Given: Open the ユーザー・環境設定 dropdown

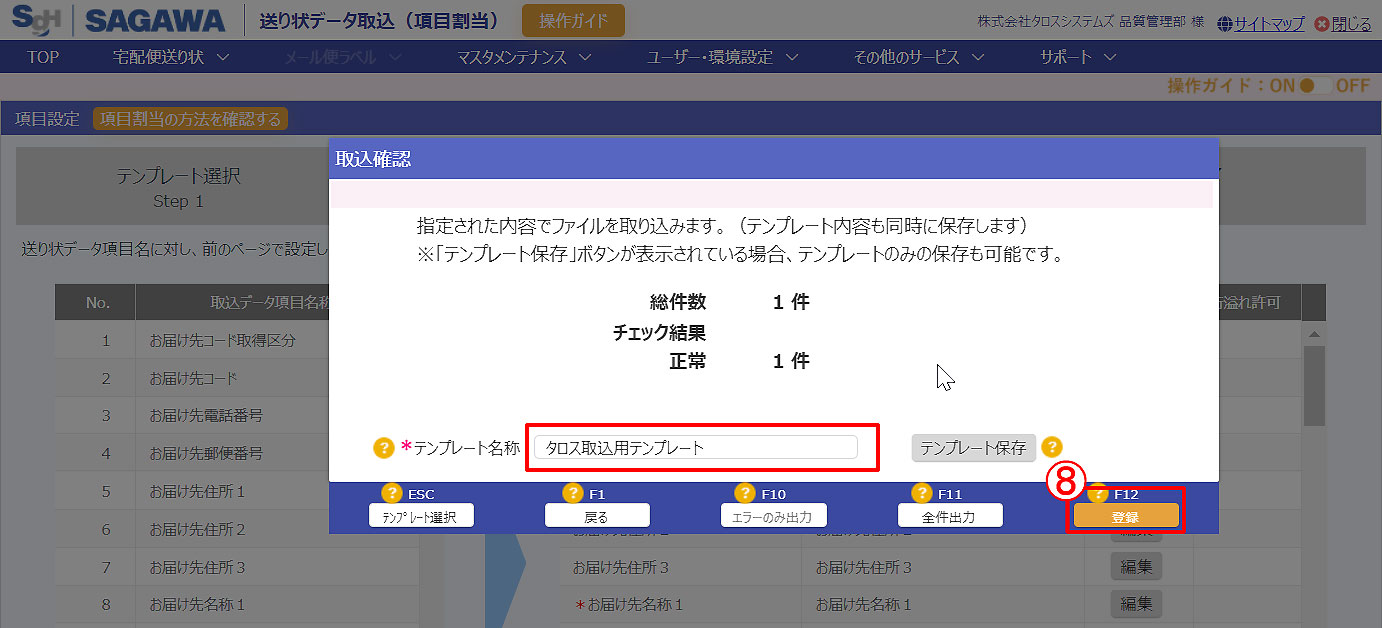Looking at the screenshot, I should coord(722,57).
